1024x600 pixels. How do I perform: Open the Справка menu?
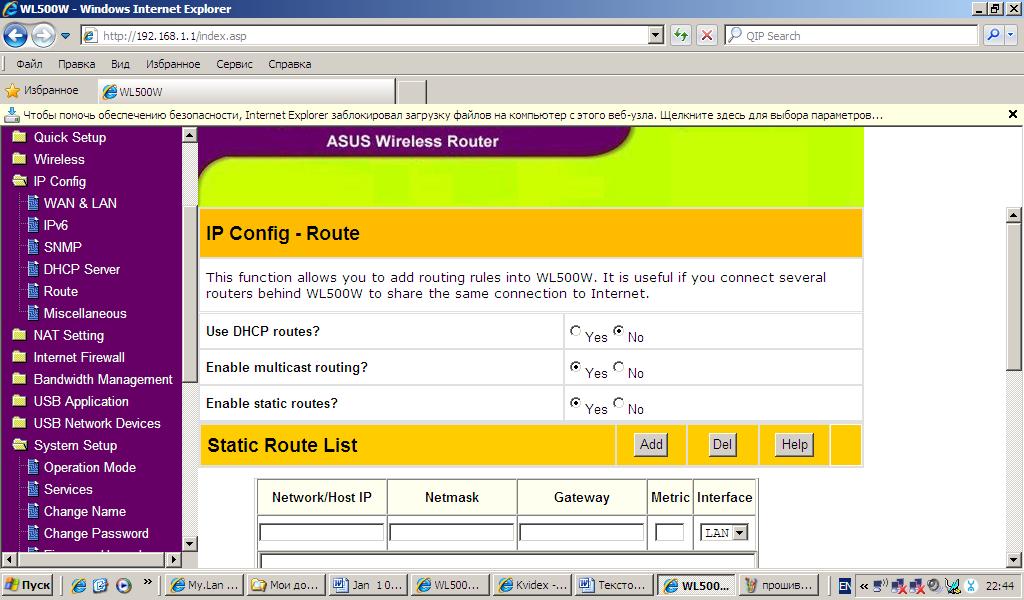coord(289,64)
